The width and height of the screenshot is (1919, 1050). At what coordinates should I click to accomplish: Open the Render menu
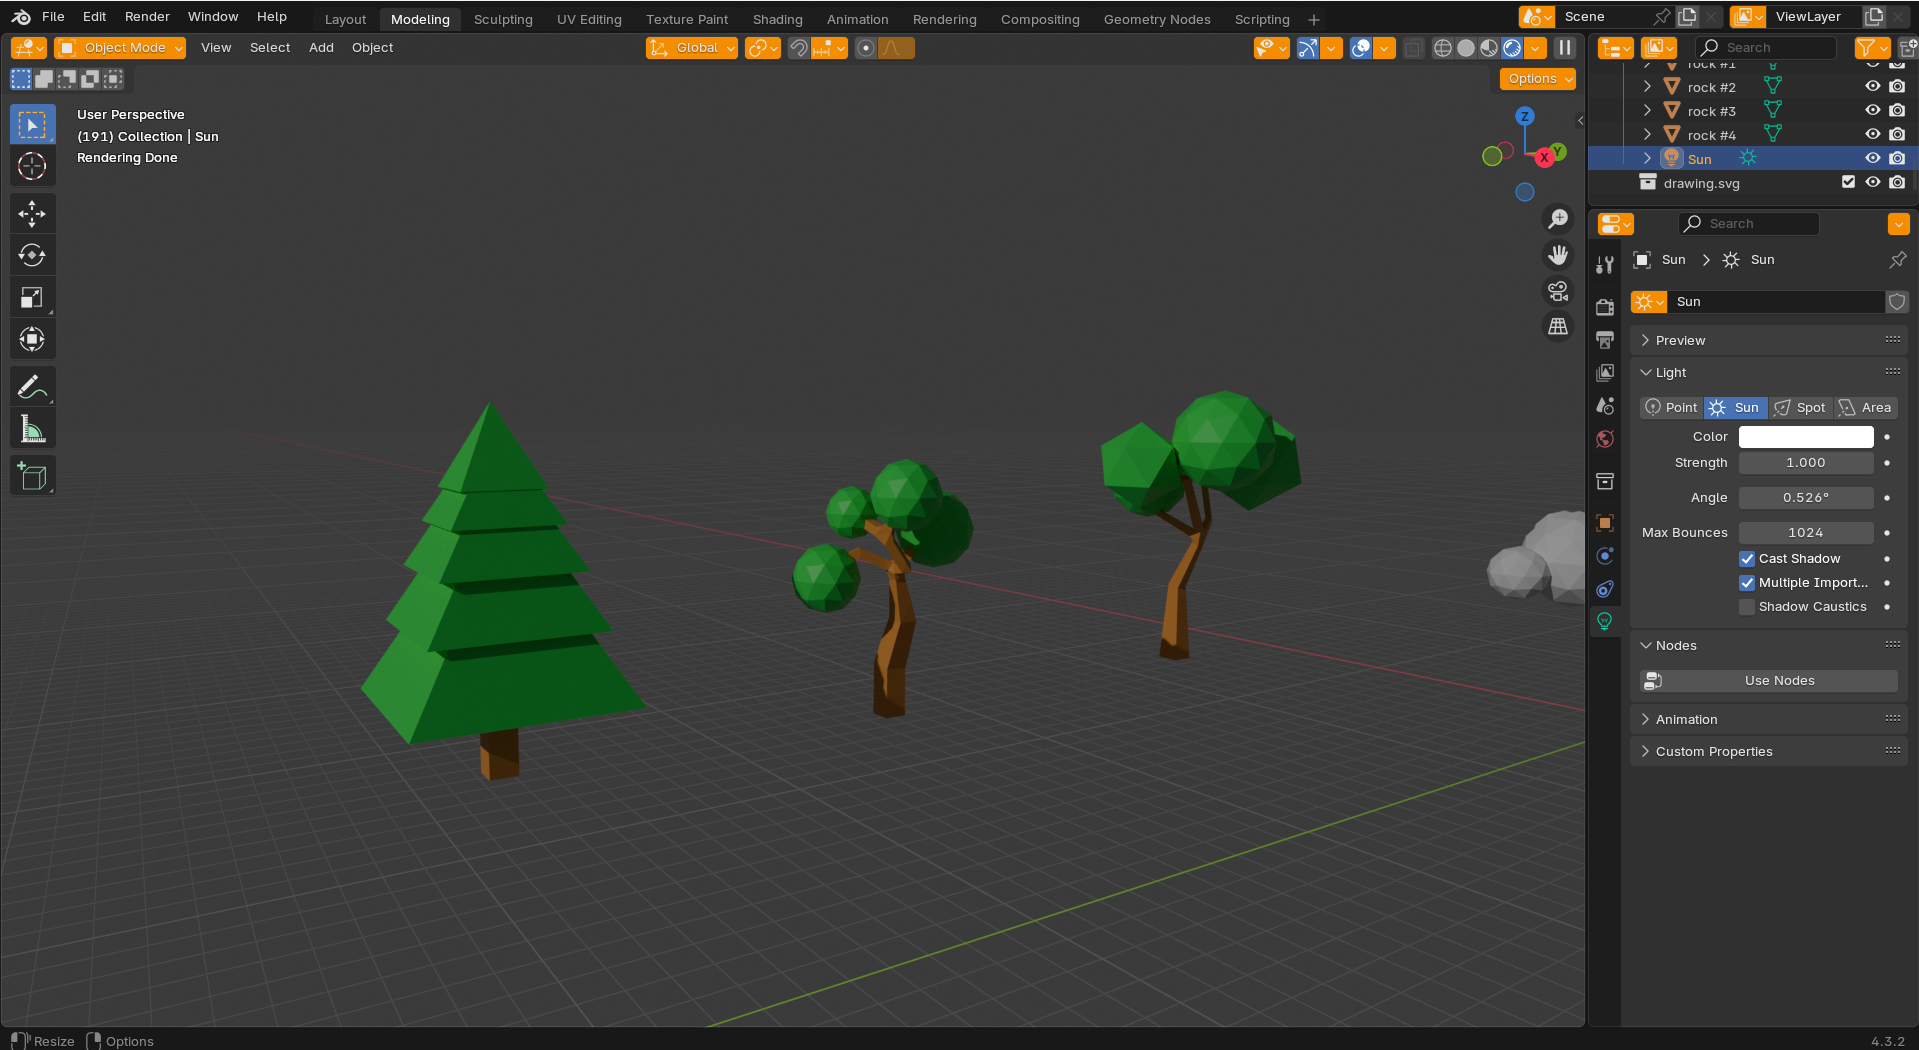147,17
